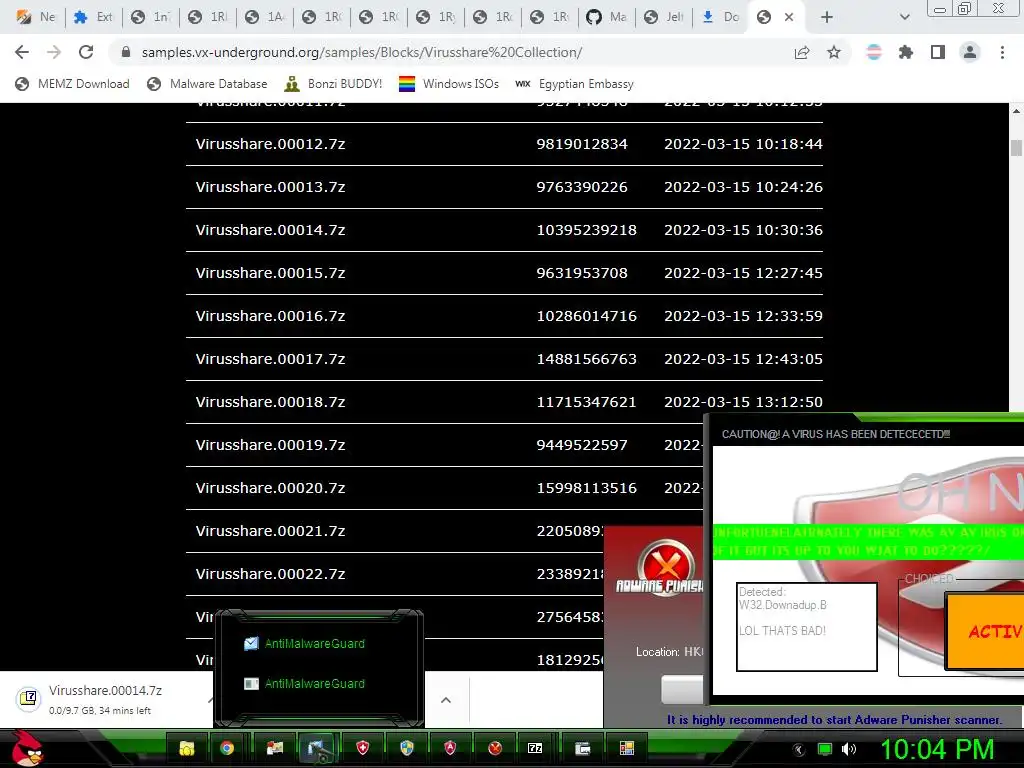This screenshot has height=768, width=1024.
Task: Open a new tab with the plus button
Action: pyautogui.click(x=827, y=17)
